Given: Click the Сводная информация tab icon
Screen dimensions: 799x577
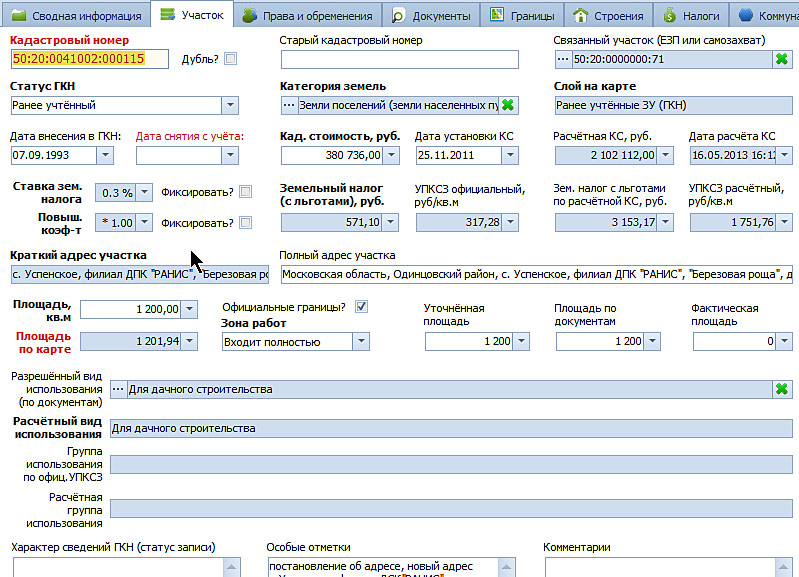Looking at the screenshot, I should tap(19, 16).
